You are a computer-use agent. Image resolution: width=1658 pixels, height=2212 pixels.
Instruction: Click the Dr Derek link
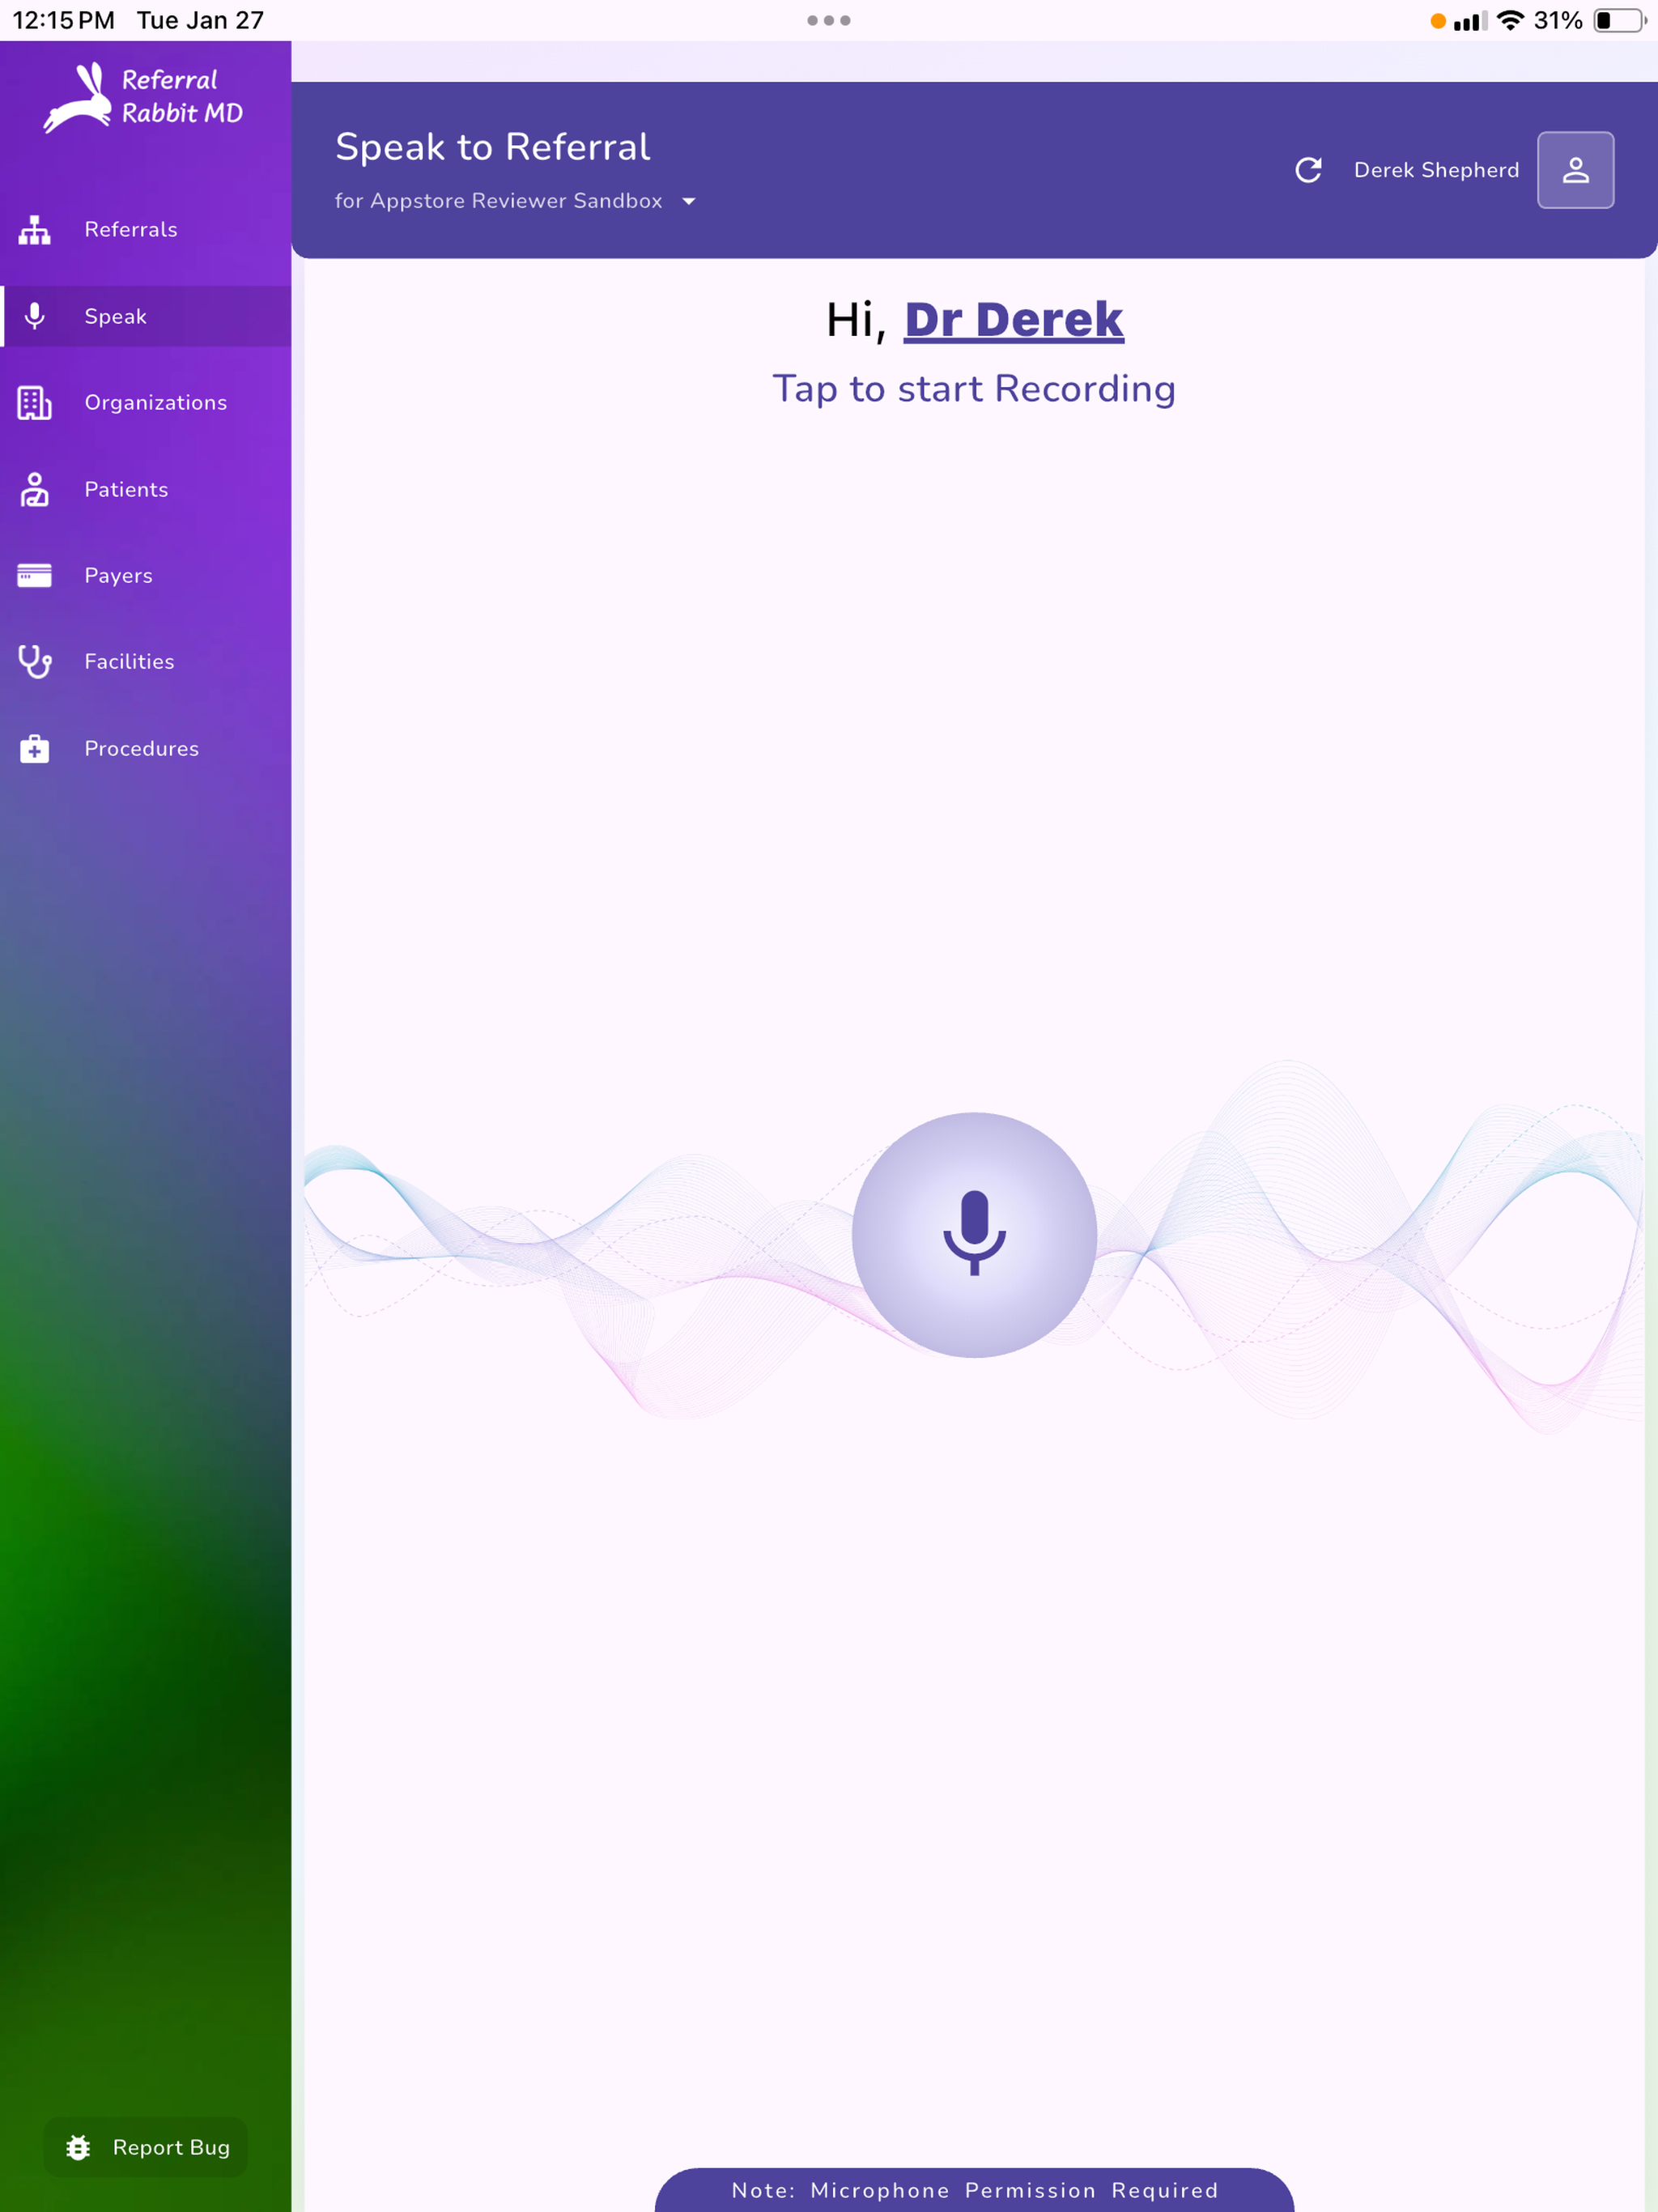[1014, 320]
